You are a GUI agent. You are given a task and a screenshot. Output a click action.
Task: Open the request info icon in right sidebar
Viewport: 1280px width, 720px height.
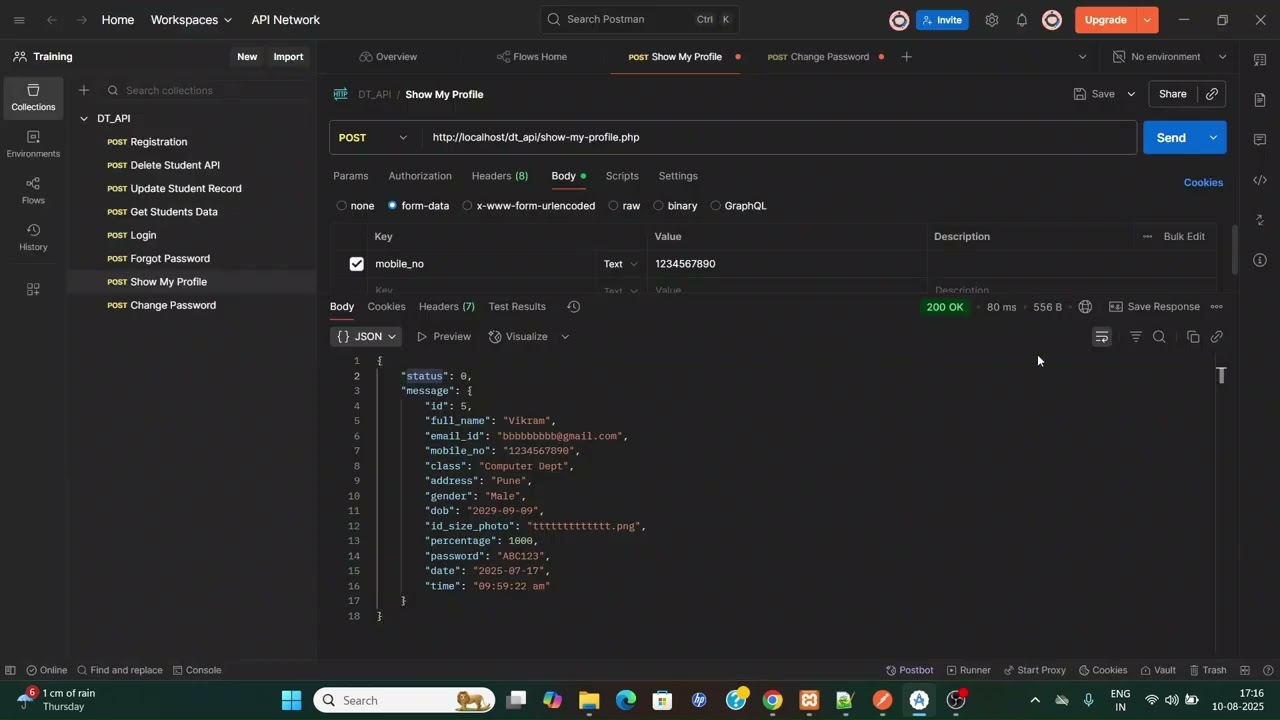(x=1260, y=260)
